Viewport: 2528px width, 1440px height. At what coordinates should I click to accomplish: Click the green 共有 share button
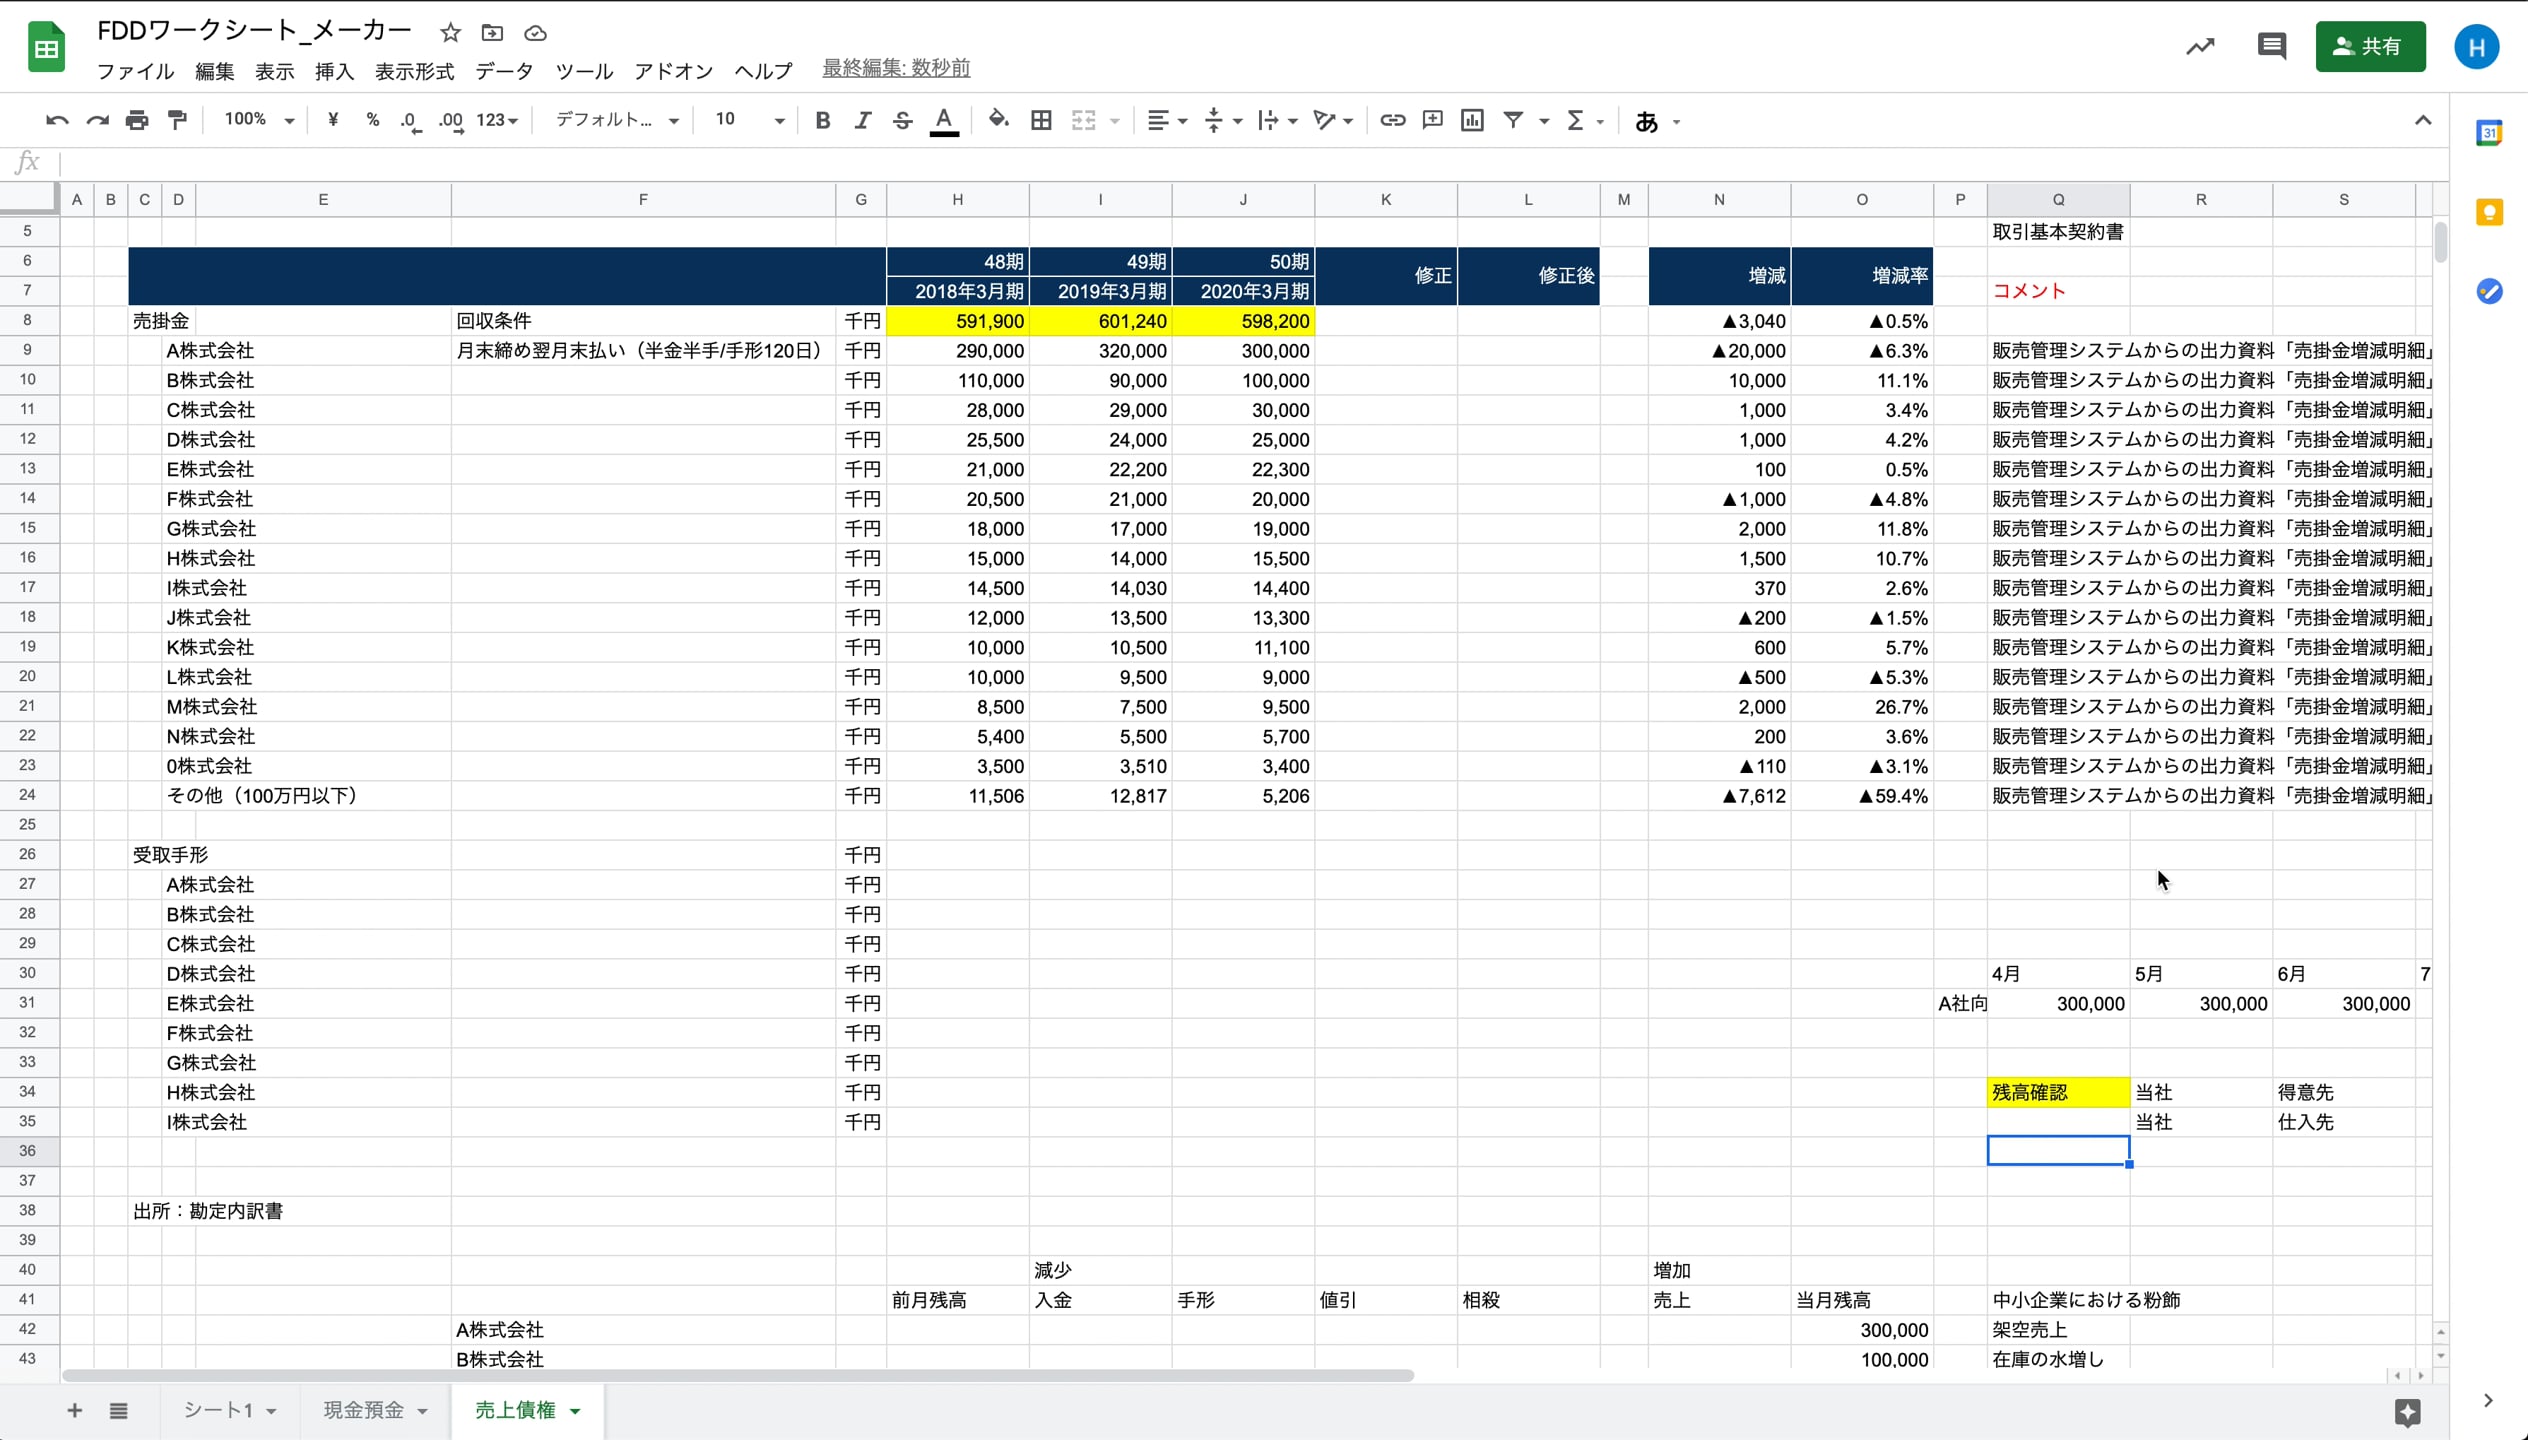point(2369,47)
